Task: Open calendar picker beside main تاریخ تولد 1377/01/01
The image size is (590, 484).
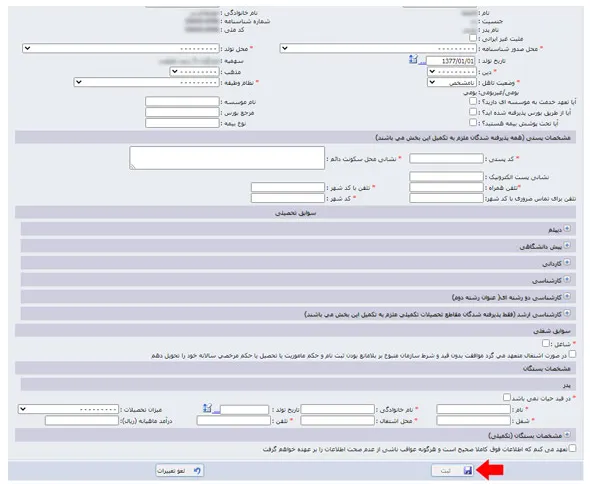Action: coord(413,59)
